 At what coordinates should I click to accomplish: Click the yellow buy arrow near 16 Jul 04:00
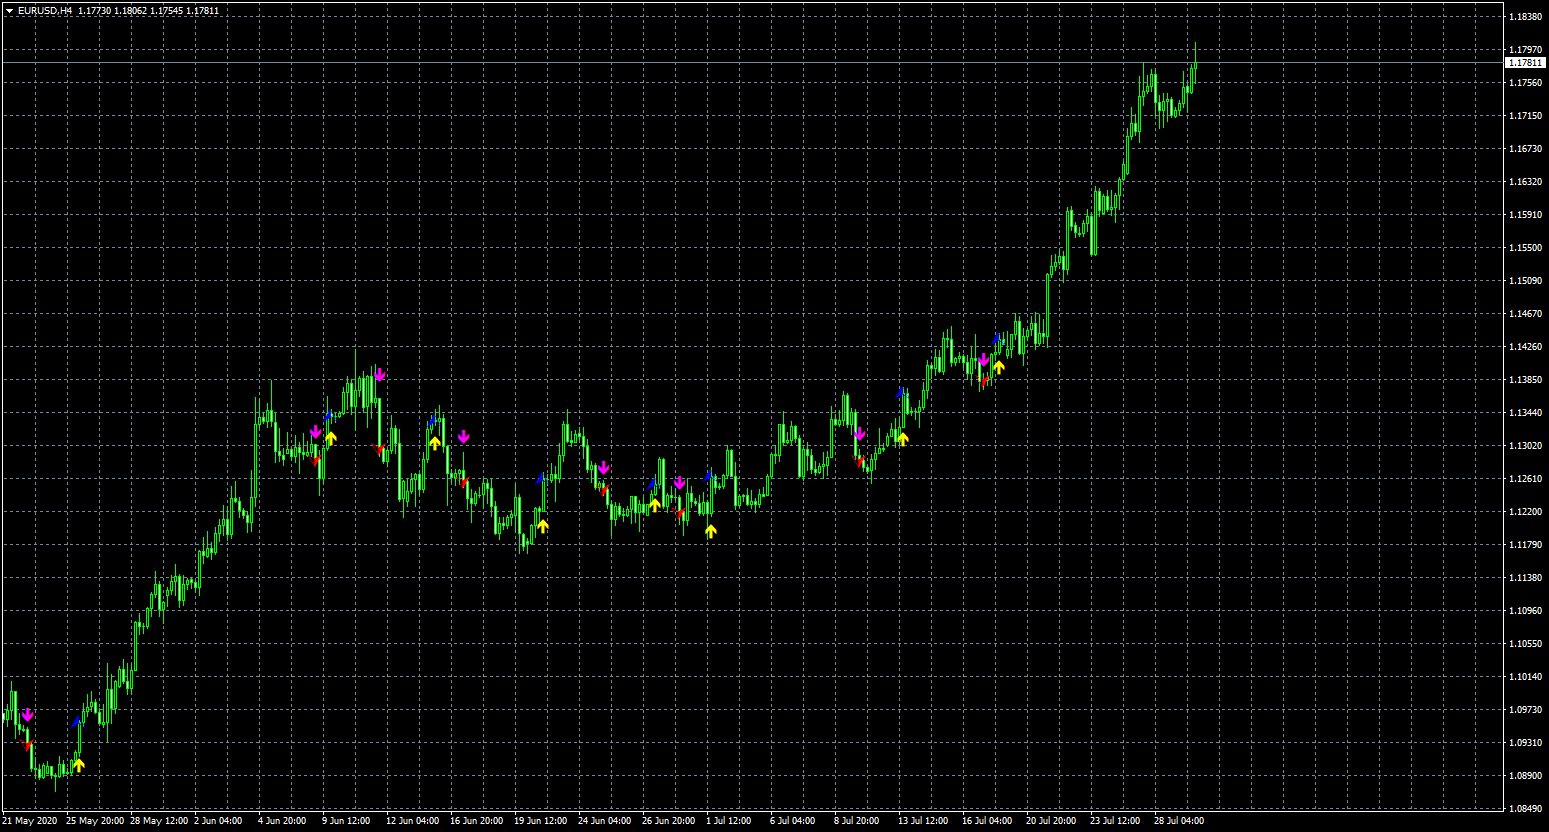click(998, 367)
